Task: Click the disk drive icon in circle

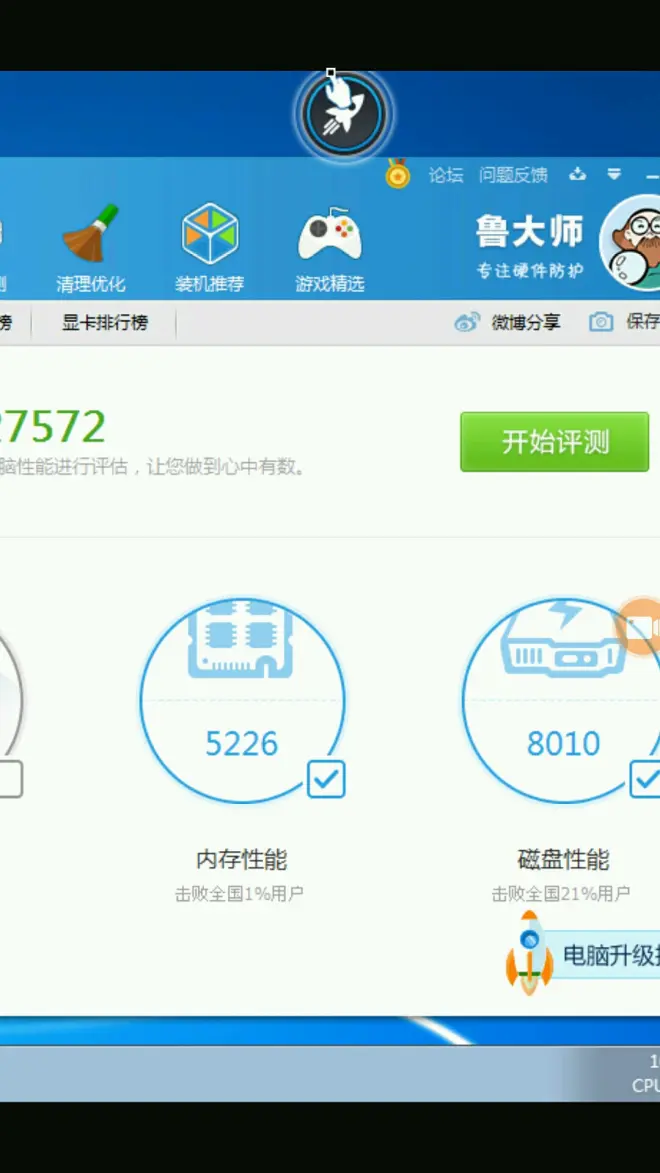Action: point(563,637)
